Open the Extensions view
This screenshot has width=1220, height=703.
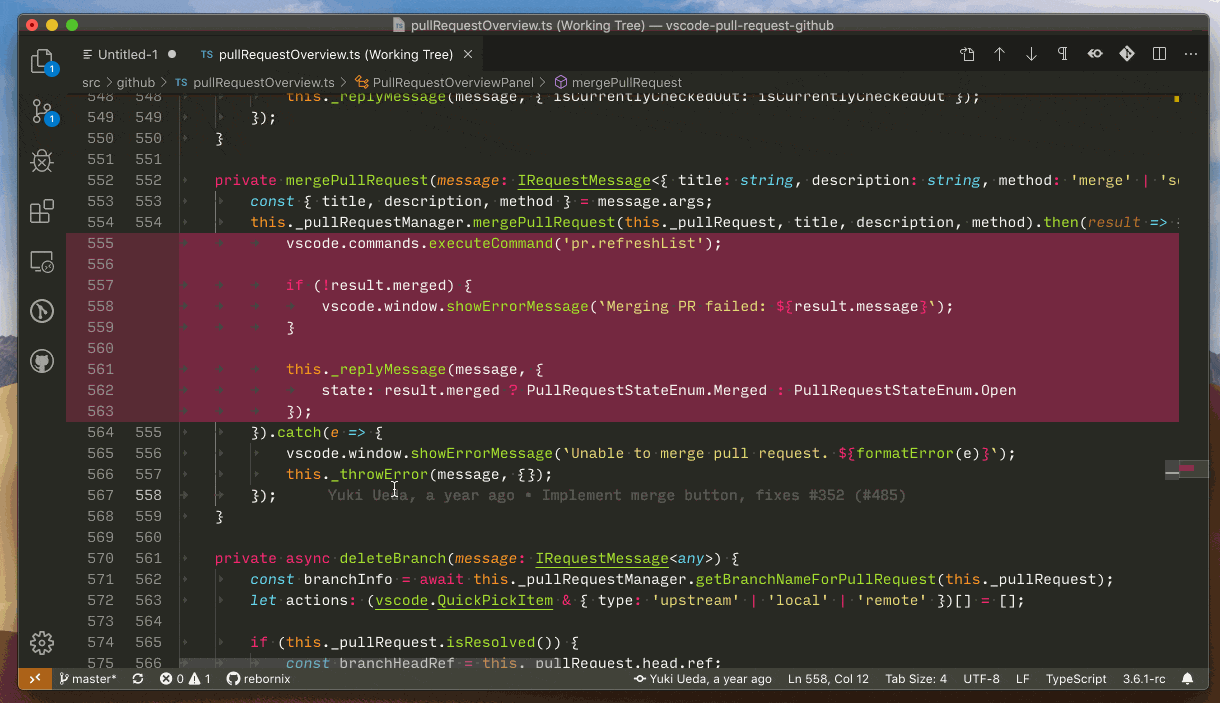(42, 212)
